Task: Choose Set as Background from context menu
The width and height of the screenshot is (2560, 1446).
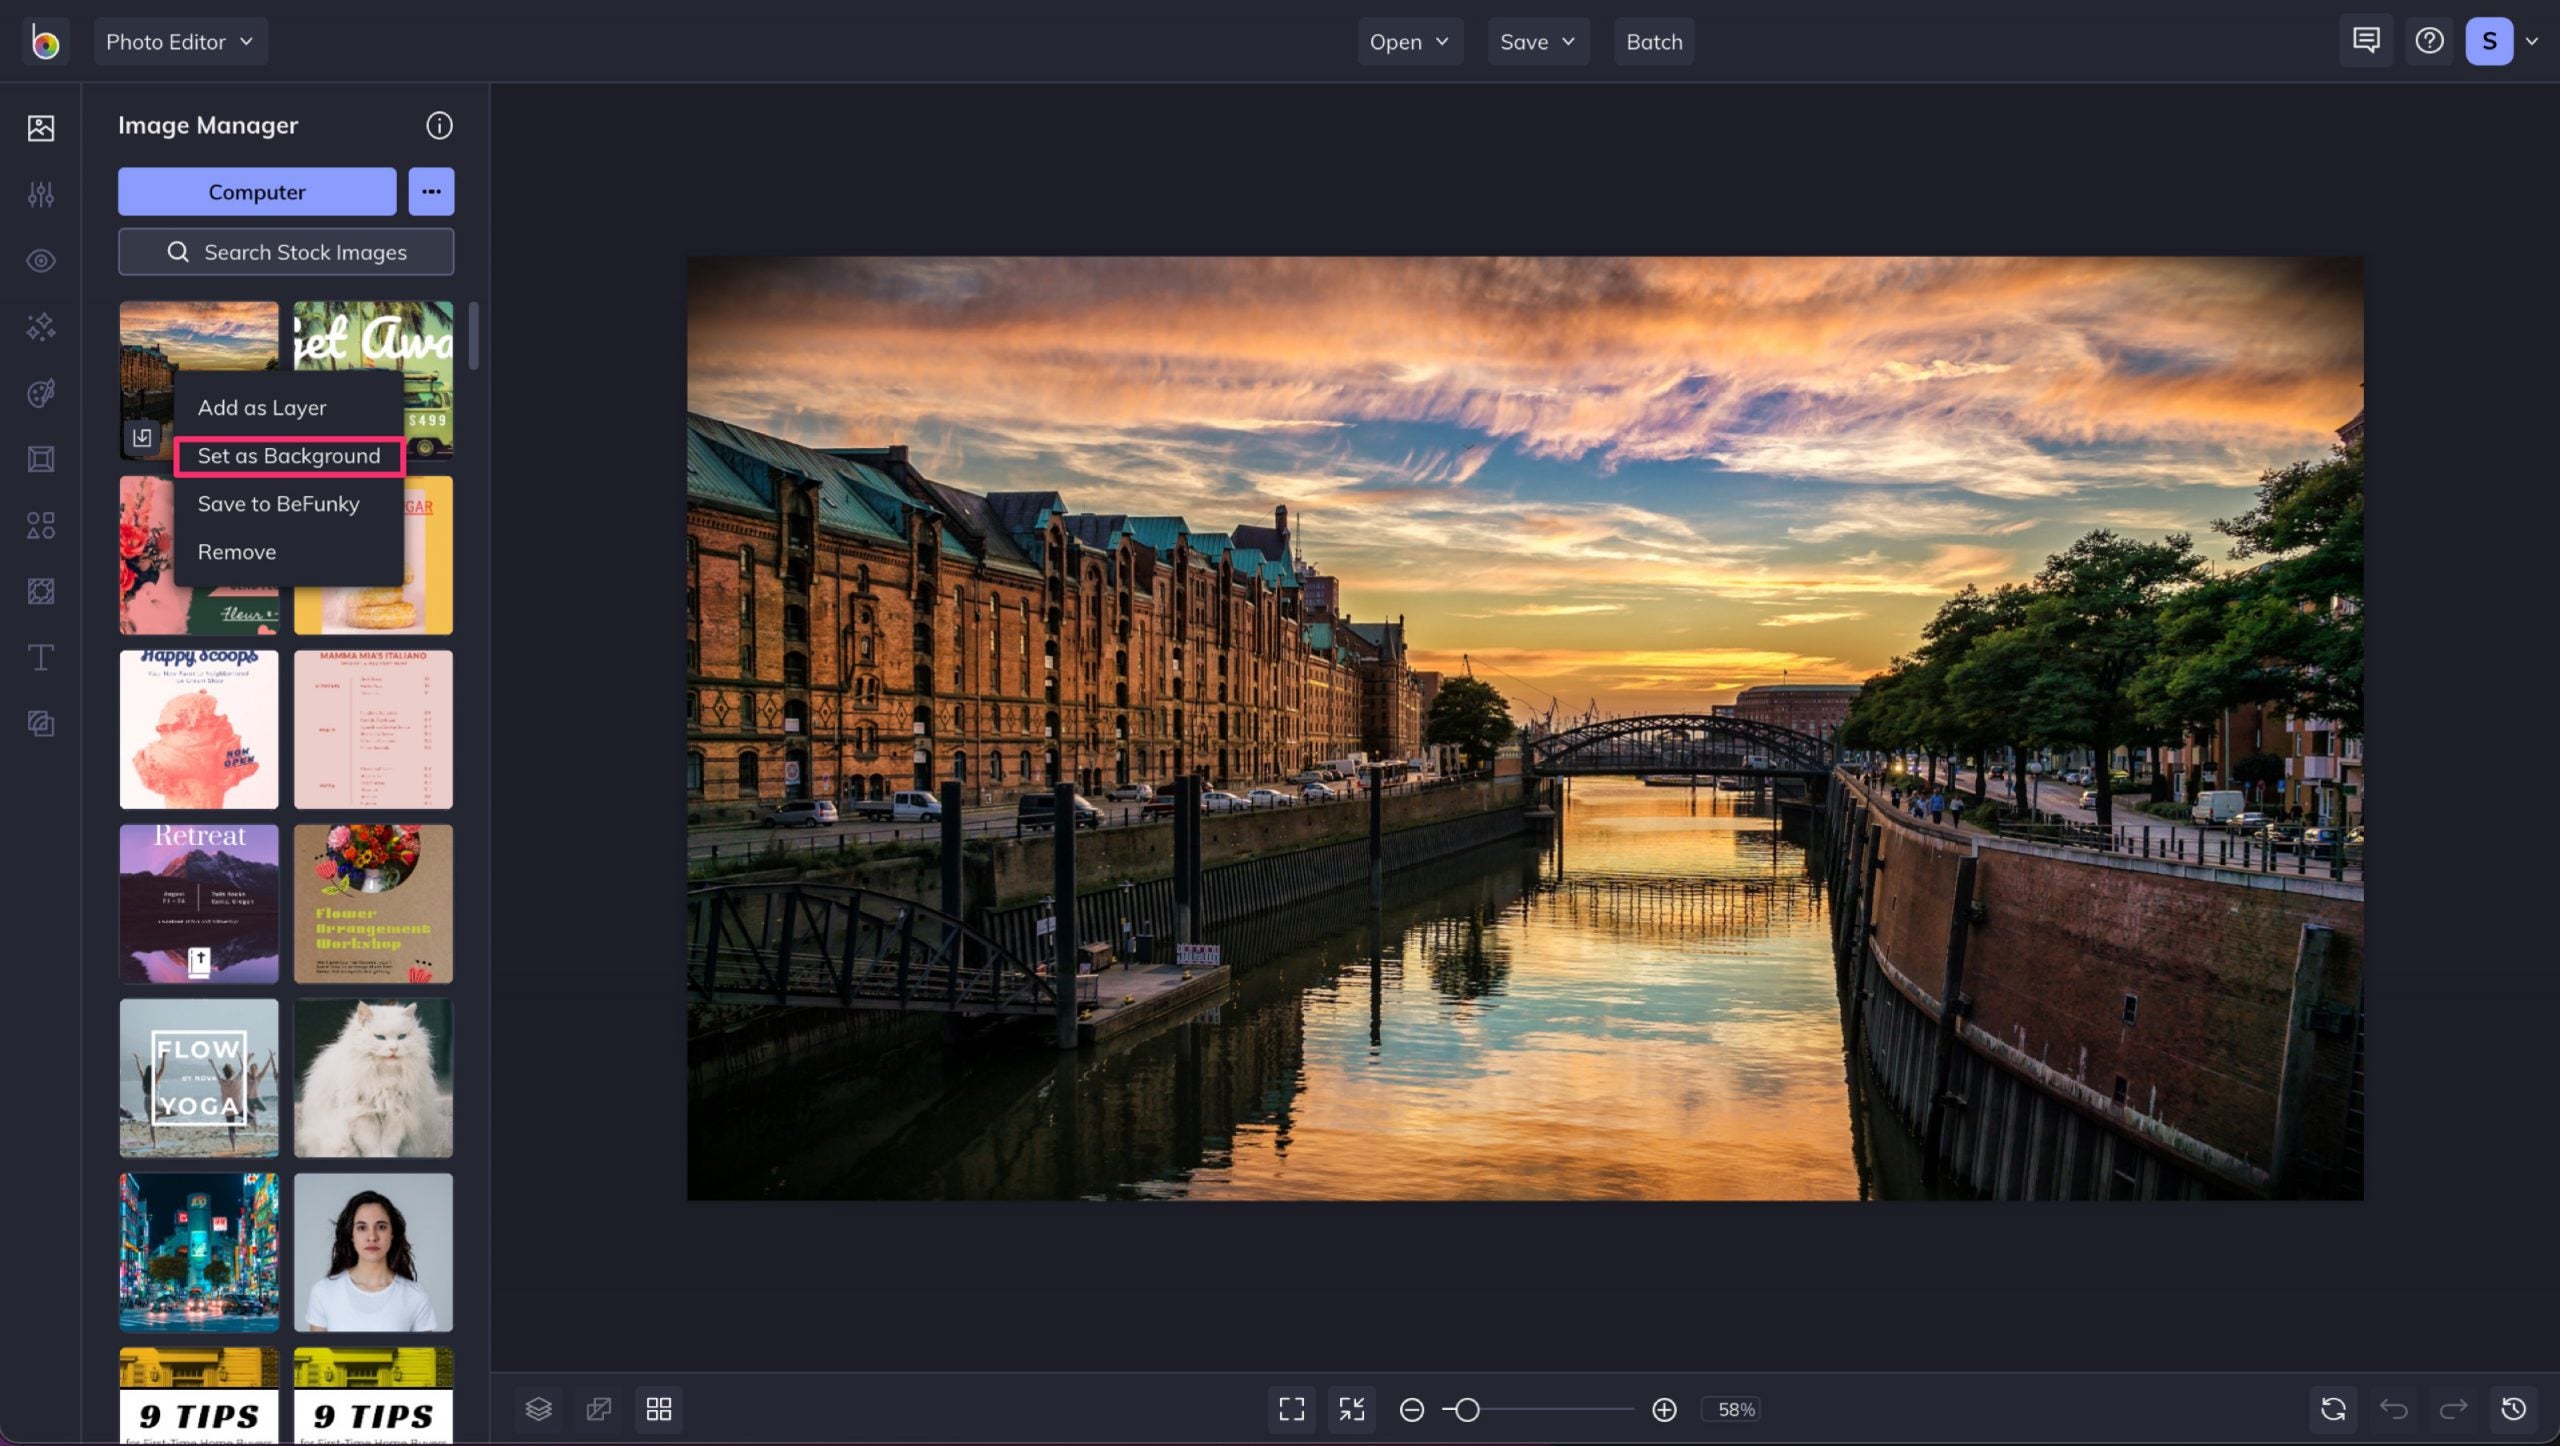Action: (289, 455)
